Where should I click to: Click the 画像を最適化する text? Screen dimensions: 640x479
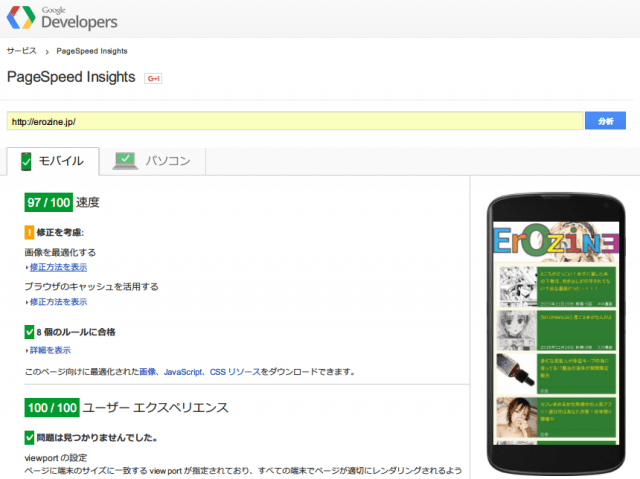point(60,252)
